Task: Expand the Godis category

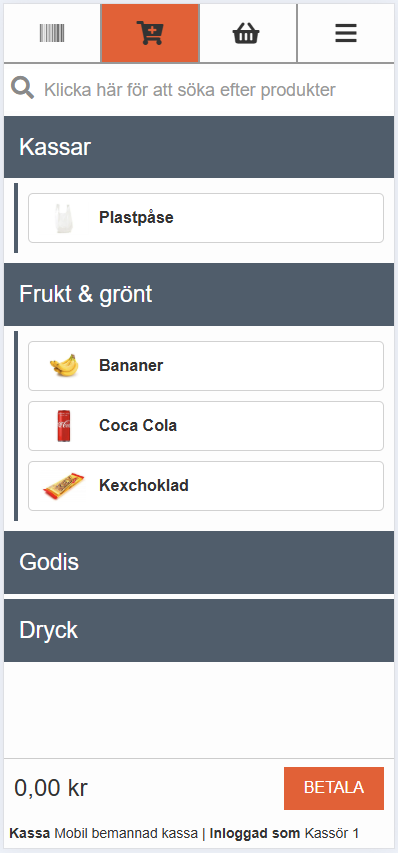Action: pos(199,562)
